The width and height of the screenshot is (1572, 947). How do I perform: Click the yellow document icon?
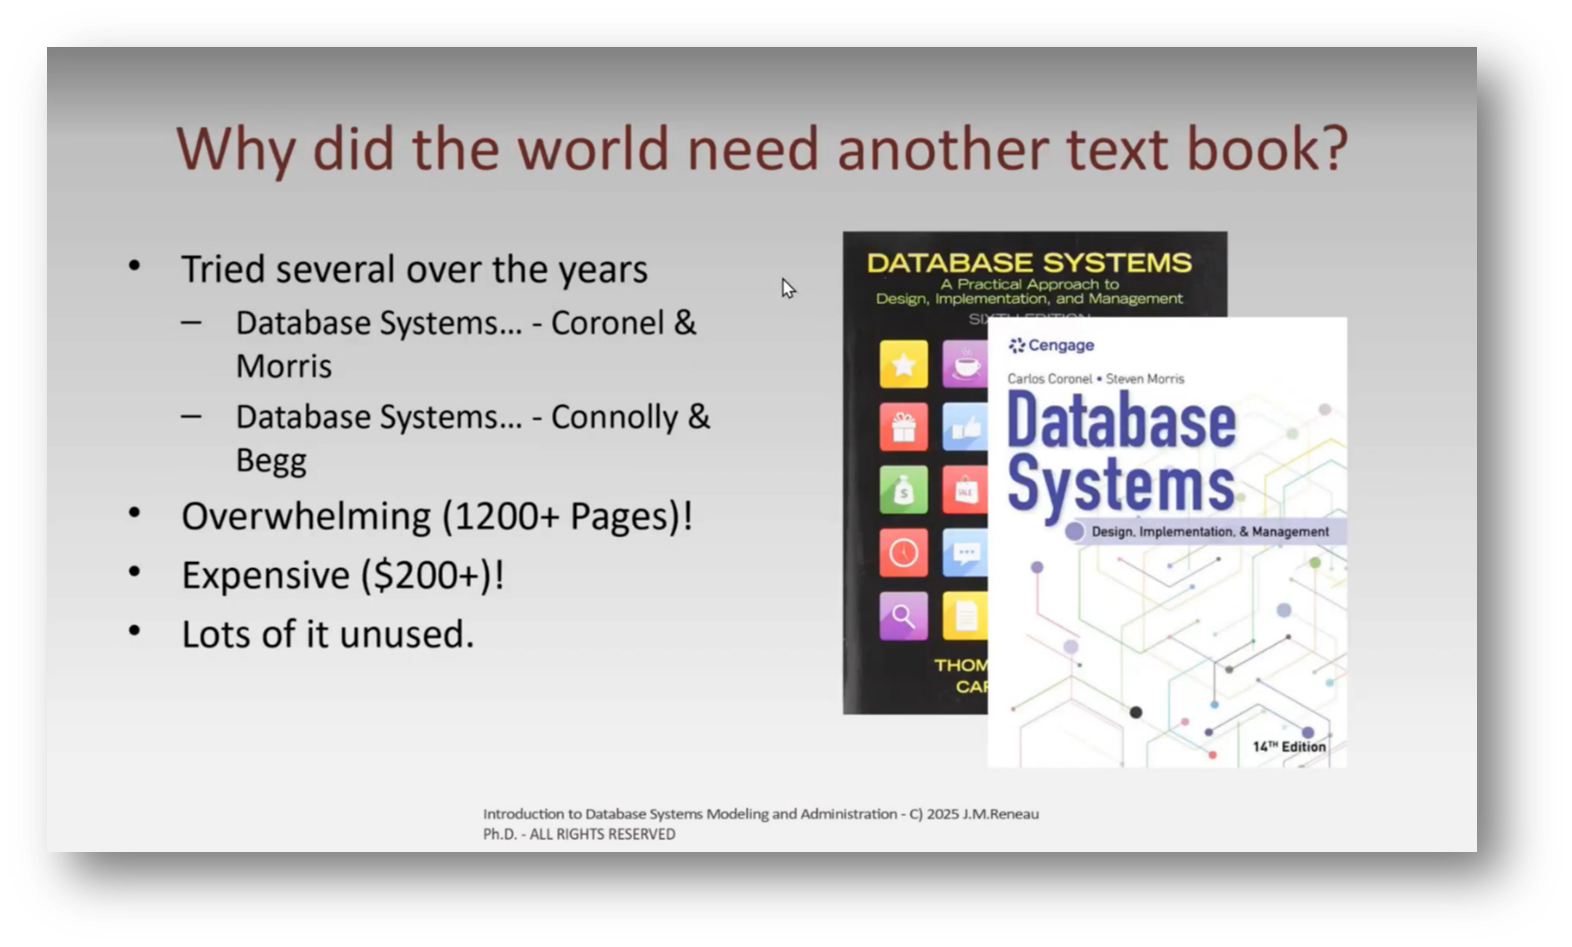tap(964, 616)
